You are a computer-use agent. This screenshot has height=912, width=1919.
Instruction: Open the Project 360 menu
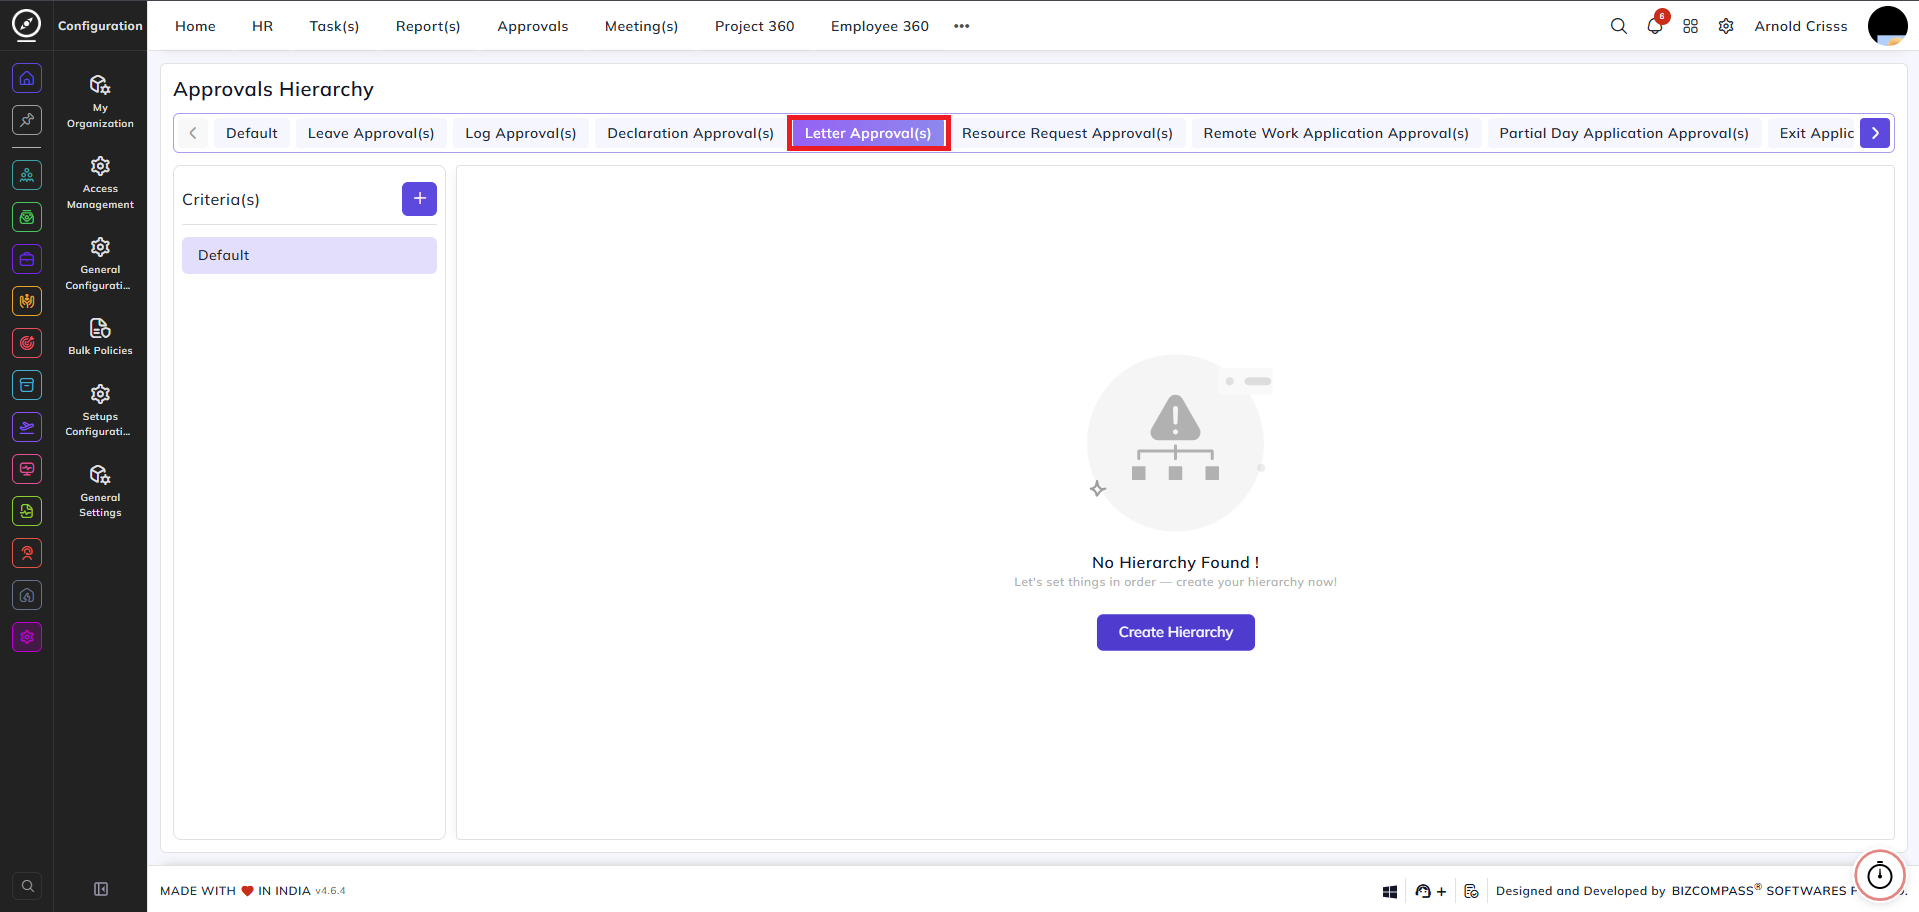754,26
